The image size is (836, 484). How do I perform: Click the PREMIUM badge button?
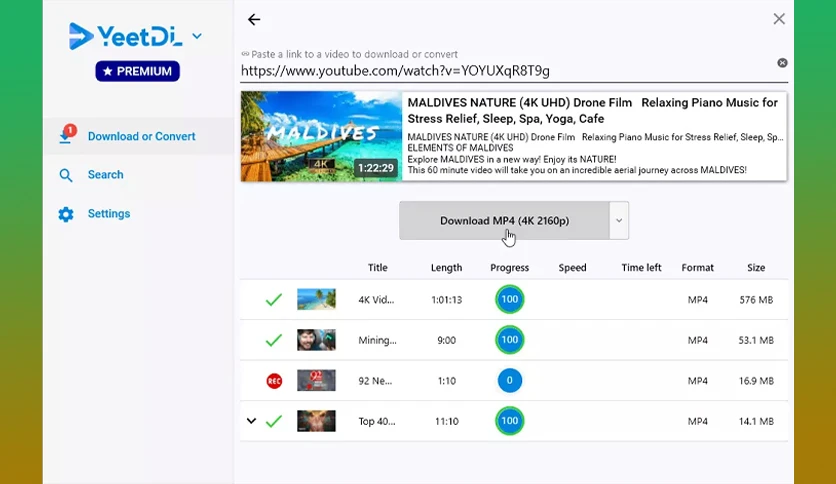(x=138, y=71)
